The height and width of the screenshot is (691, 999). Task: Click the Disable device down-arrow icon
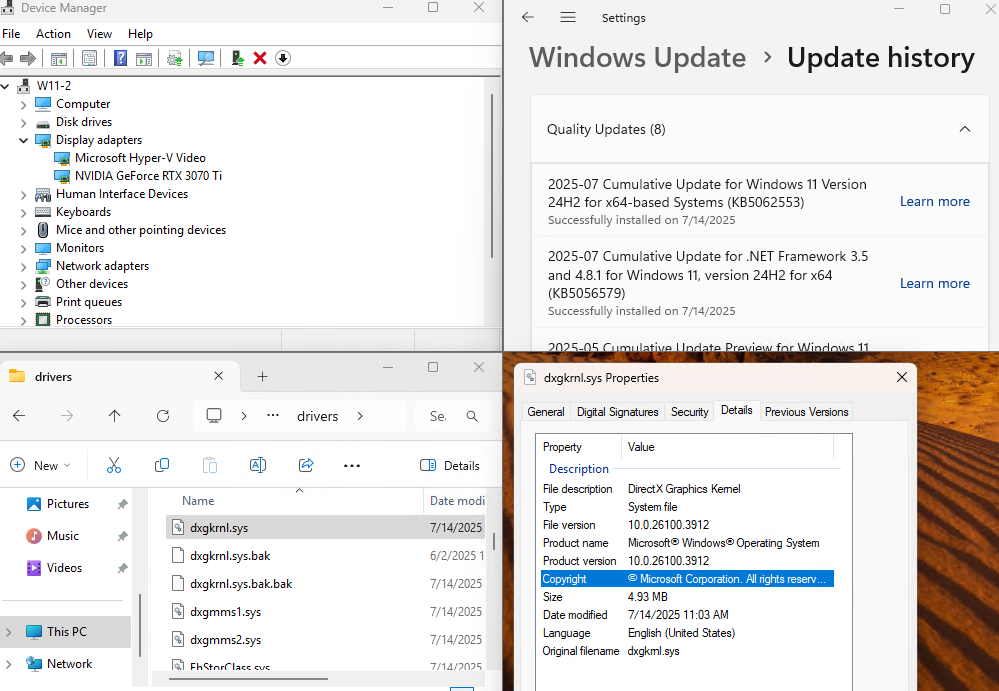tap(283, 59)
